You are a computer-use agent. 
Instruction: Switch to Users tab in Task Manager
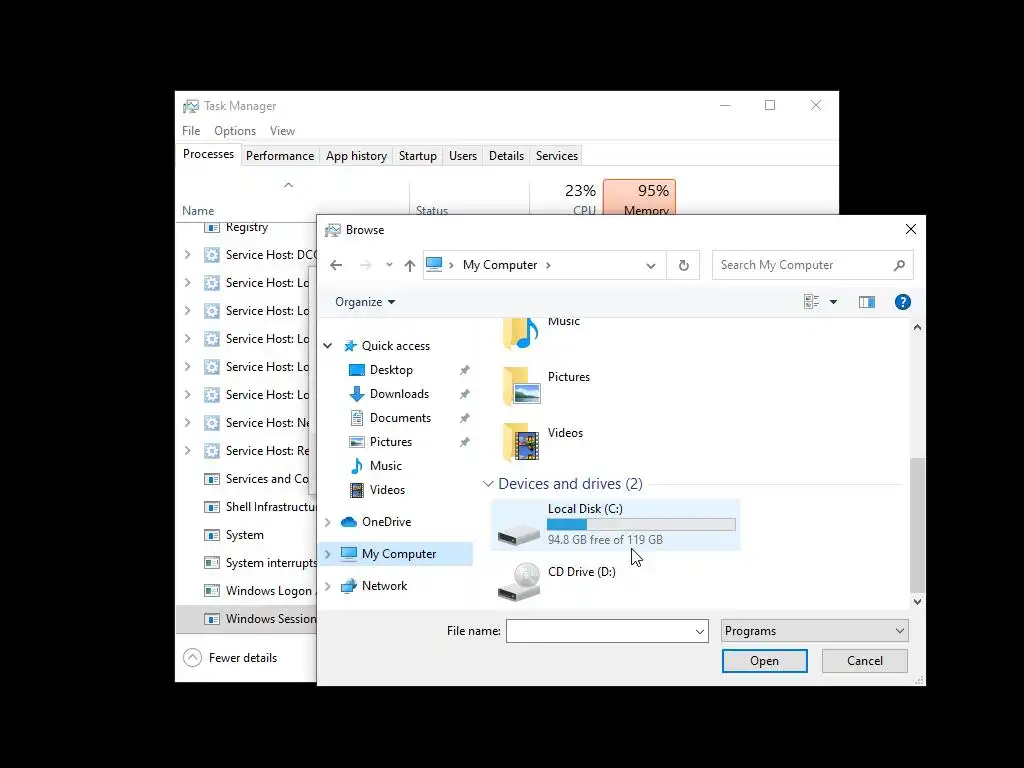462,155
